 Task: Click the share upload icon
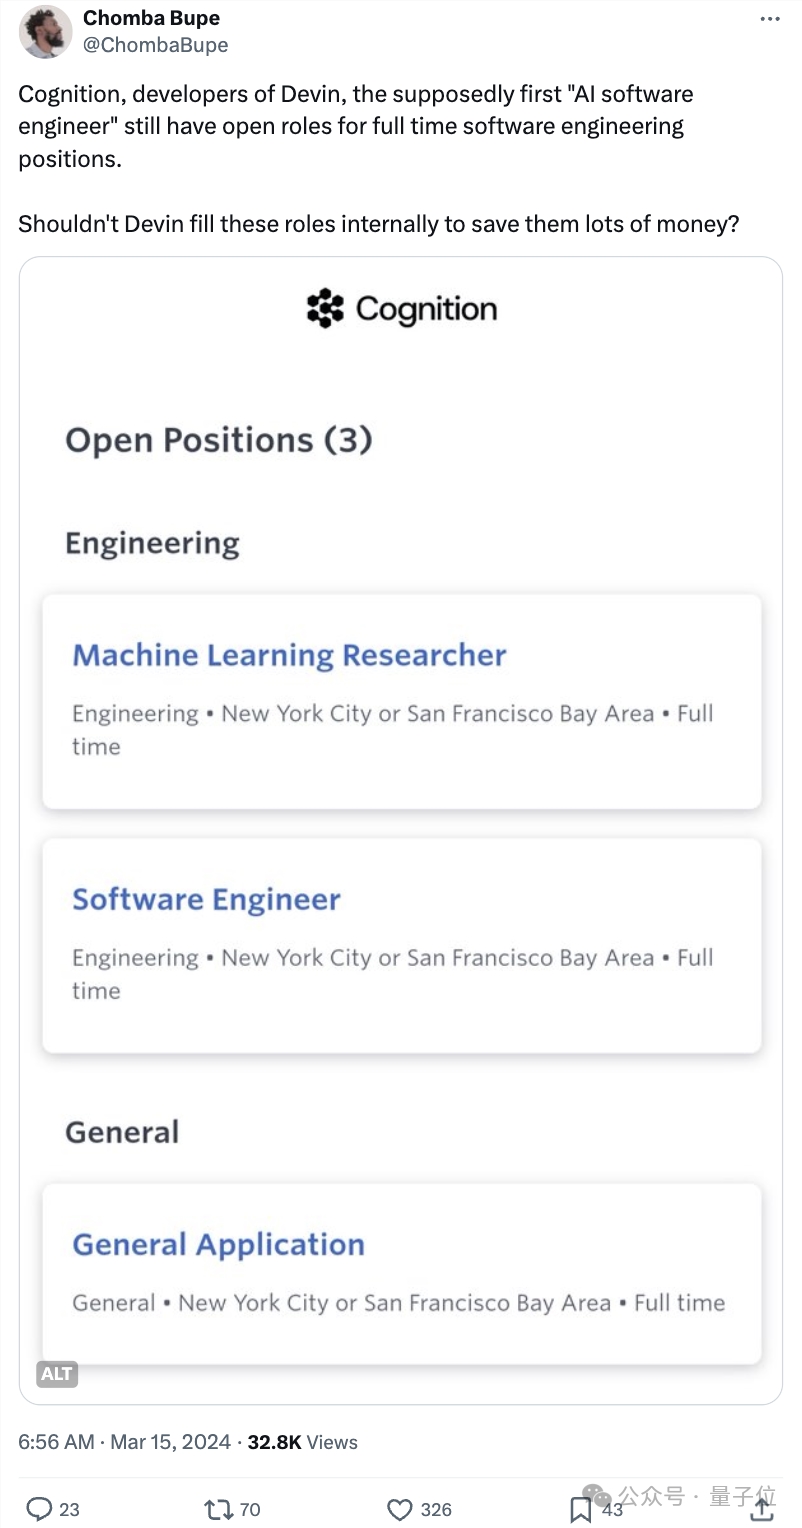[x=762, y=1508]
